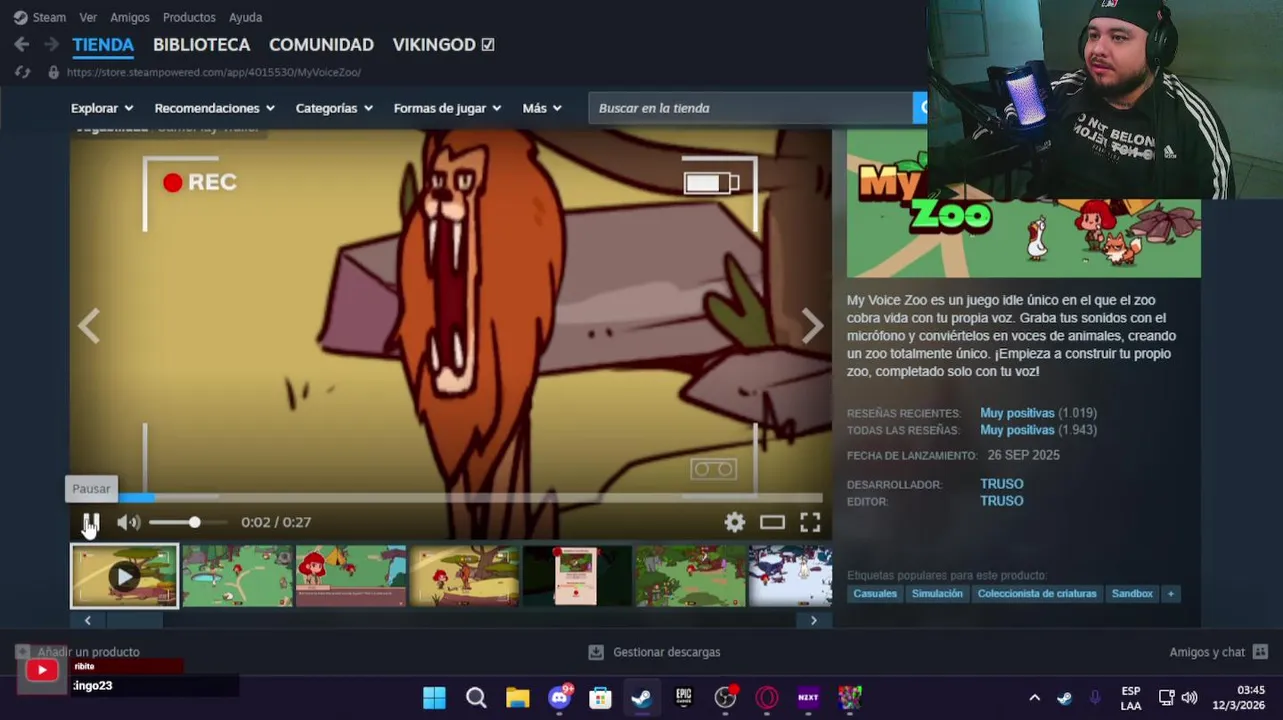Expand the Formas de jugar dropdown
The height and width of the screenshot is (720, 1283).
448,108
